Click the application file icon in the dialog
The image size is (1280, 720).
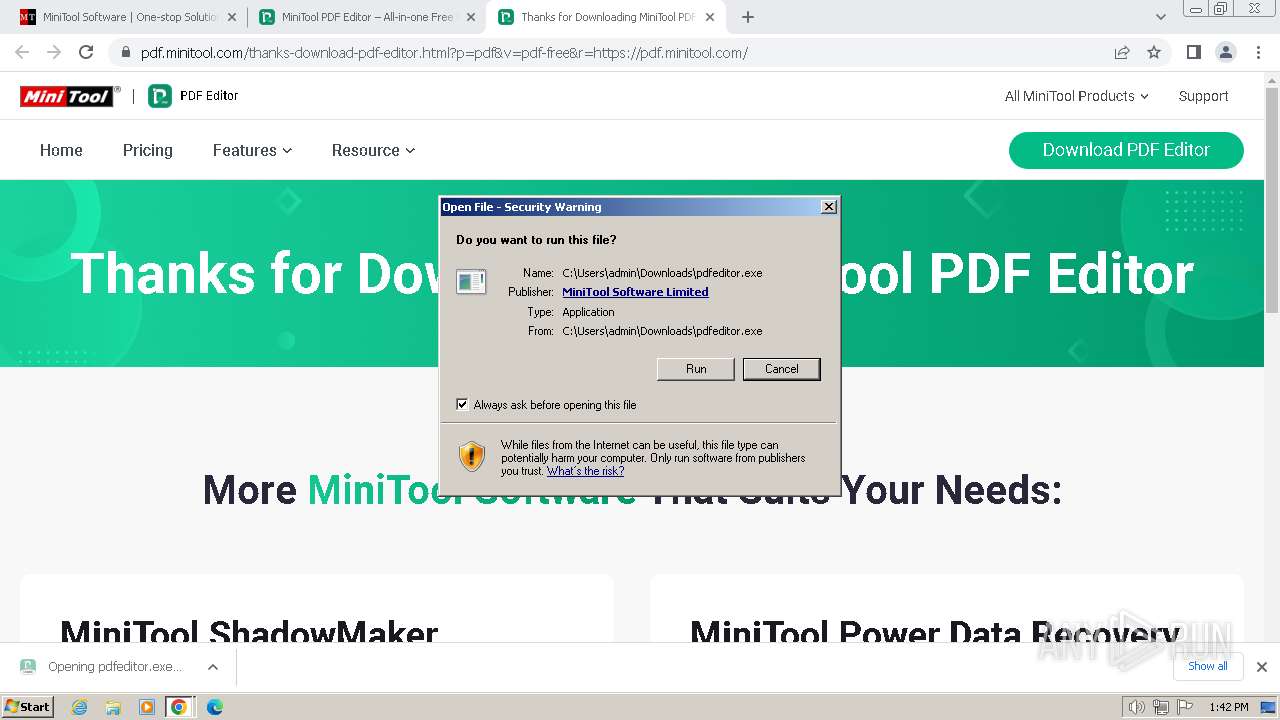(471, 282)
